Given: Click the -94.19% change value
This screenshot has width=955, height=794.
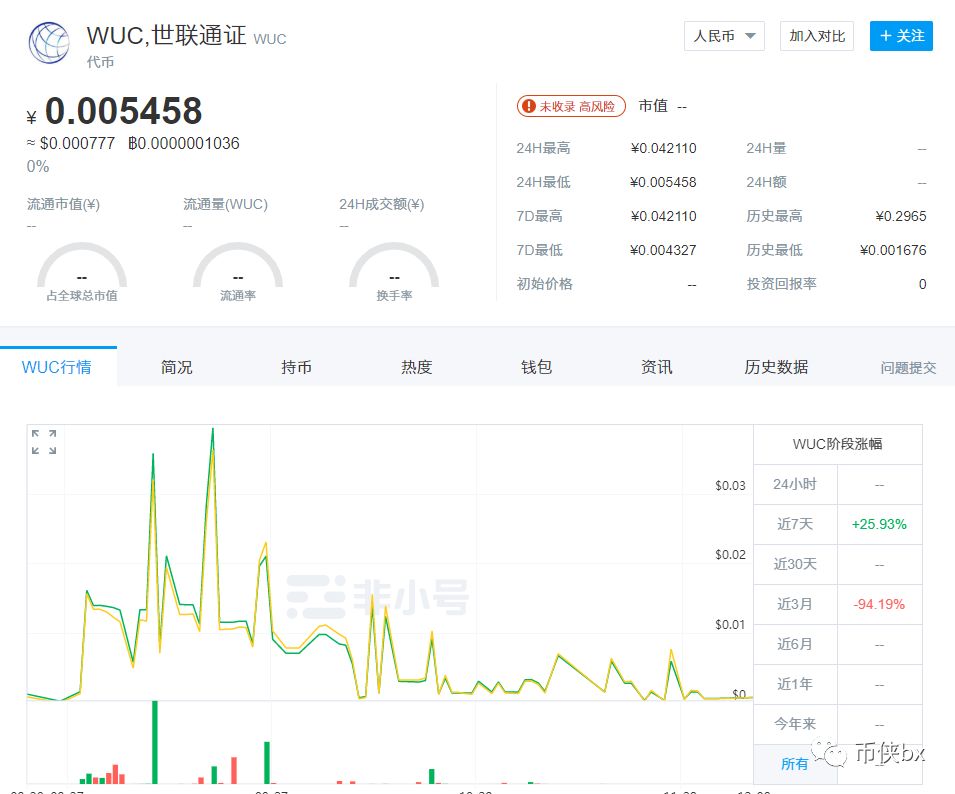Looking at the screenshot, I should [x=879, y=605].
